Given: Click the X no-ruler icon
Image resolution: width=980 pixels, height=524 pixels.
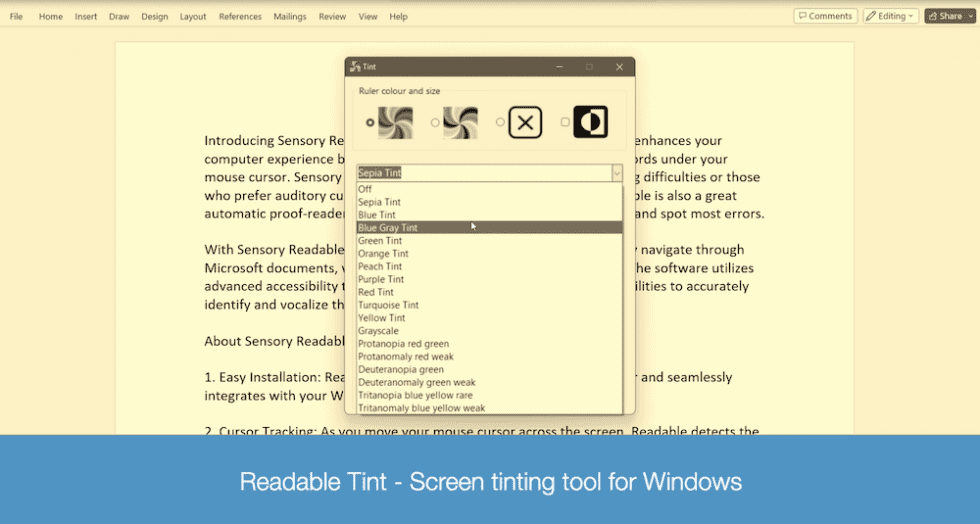Looking at the screenshot, I should (525, 123).
